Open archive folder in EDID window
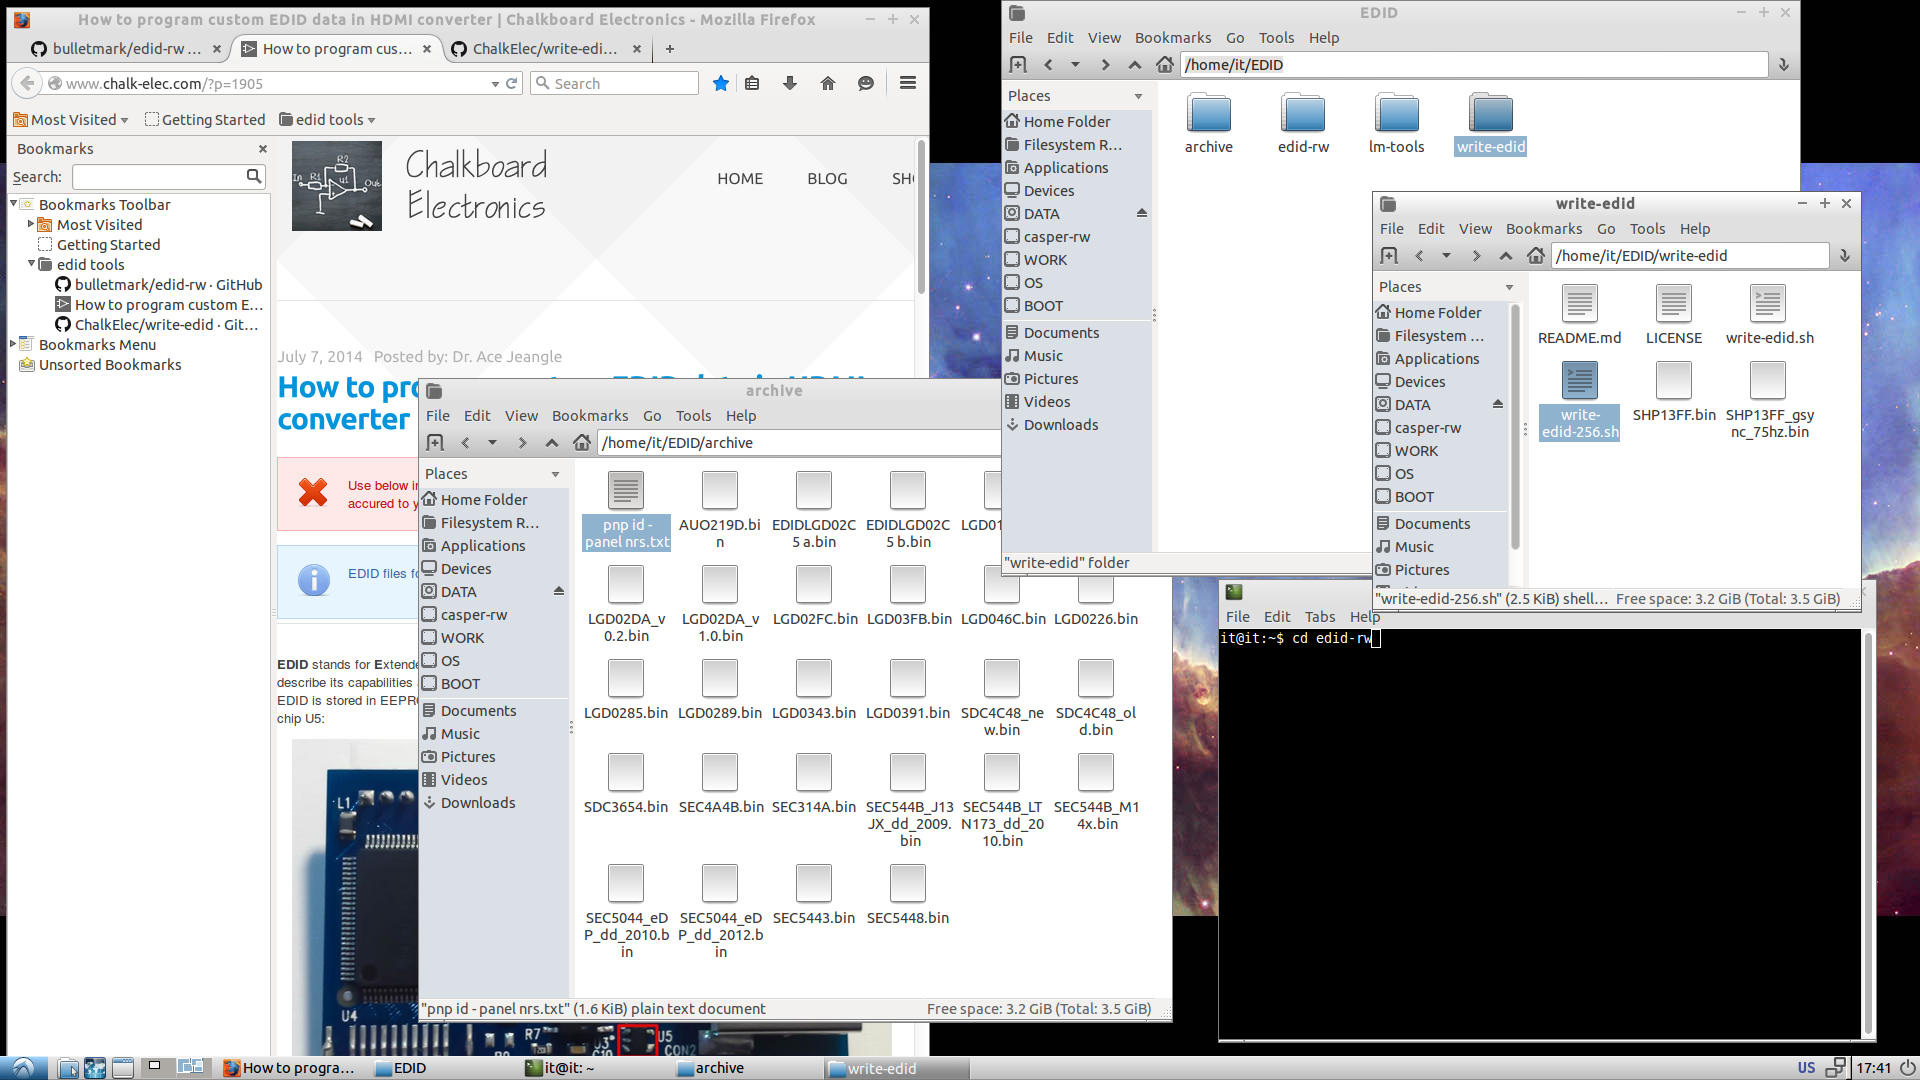 click(x=1209, y=124)
